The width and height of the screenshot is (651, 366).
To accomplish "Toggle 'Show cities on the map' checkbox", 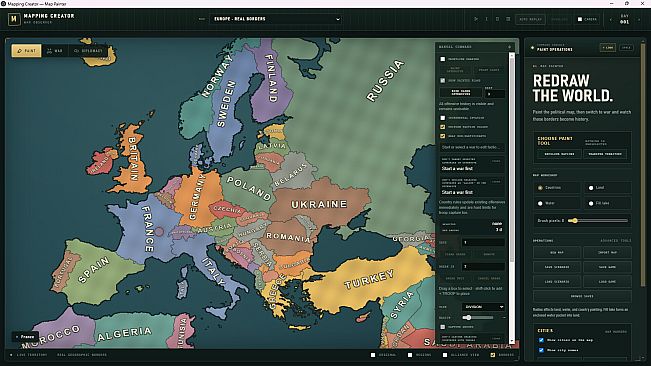I will [541, 340].
